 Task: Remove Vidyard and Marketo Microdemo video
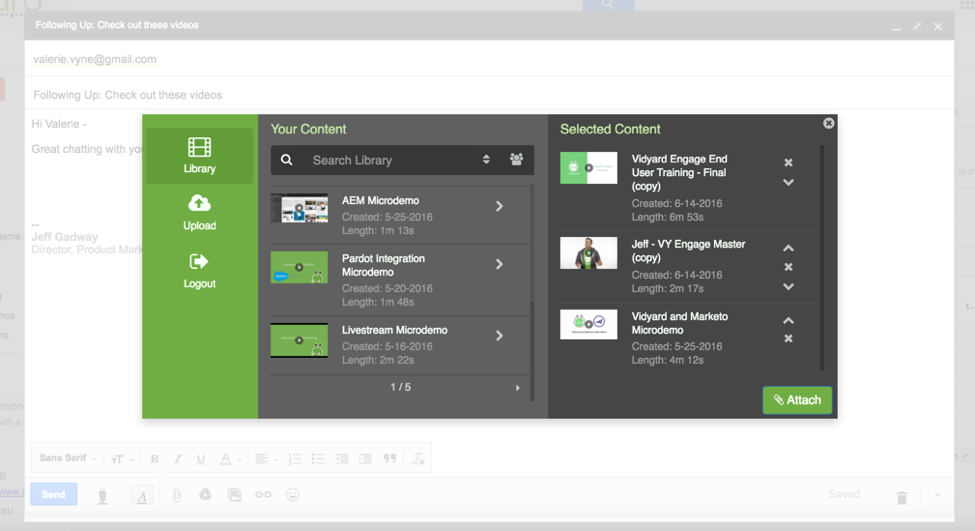[788, 339]
